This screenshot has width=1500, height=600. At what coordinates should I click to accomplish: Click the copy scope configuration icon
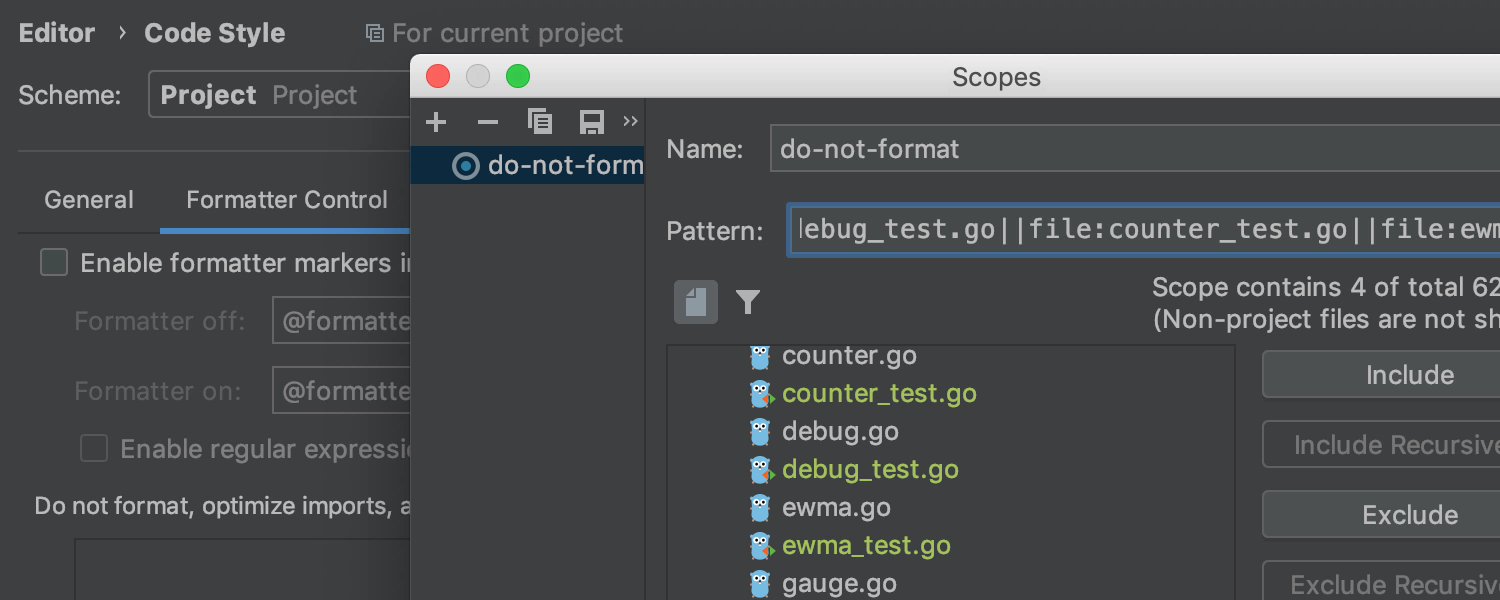(540, 122)
